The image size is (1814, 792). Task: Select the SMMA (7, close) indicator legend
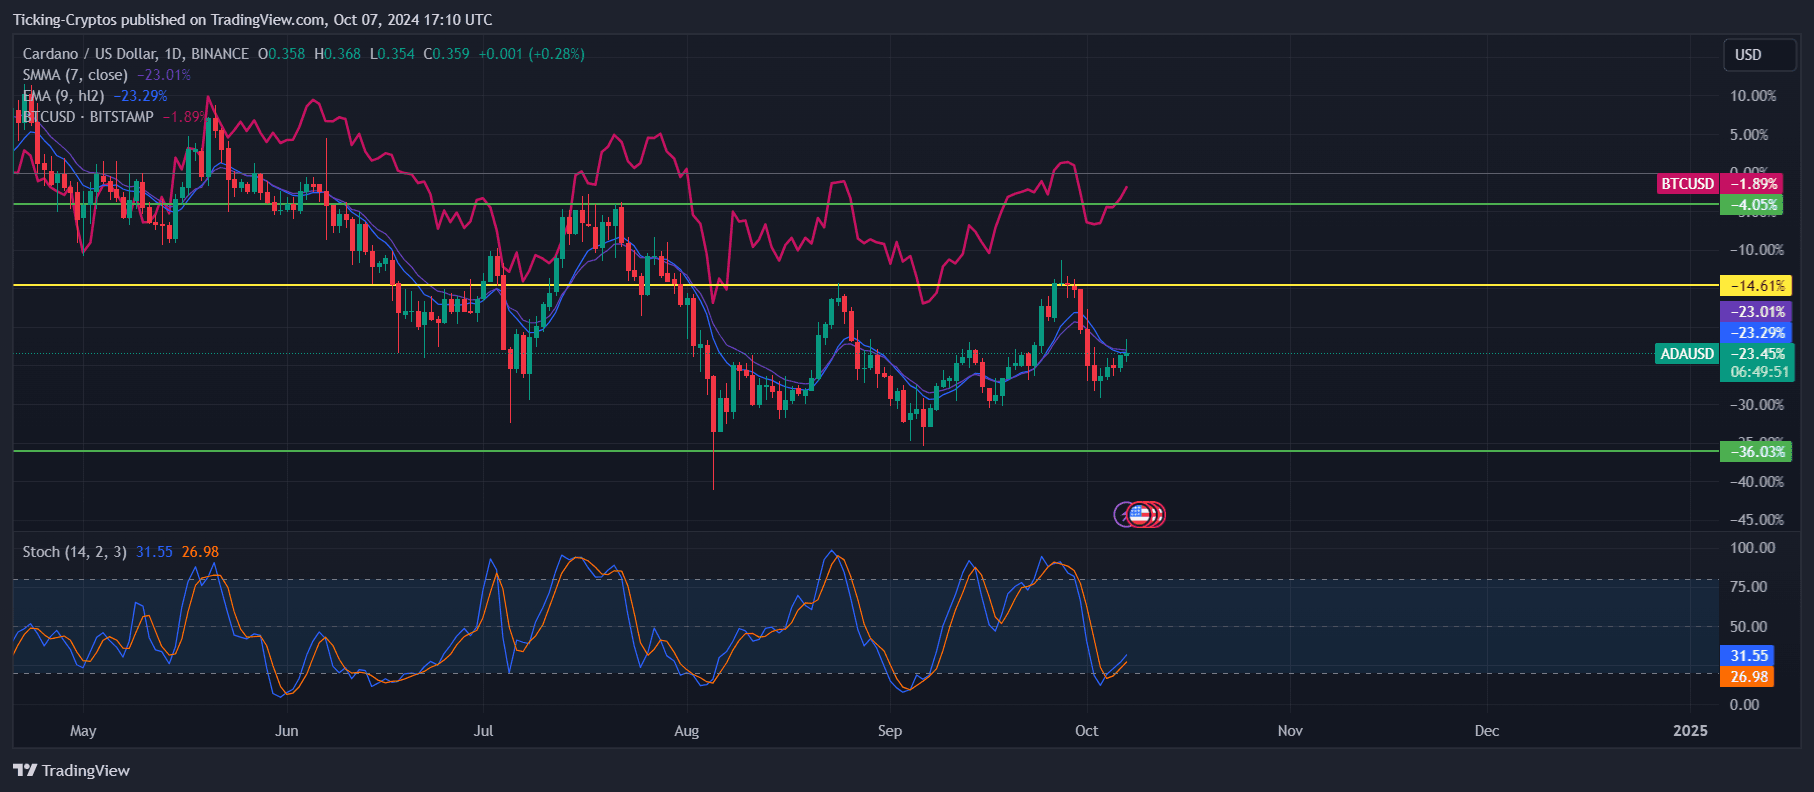click(75, 75)
